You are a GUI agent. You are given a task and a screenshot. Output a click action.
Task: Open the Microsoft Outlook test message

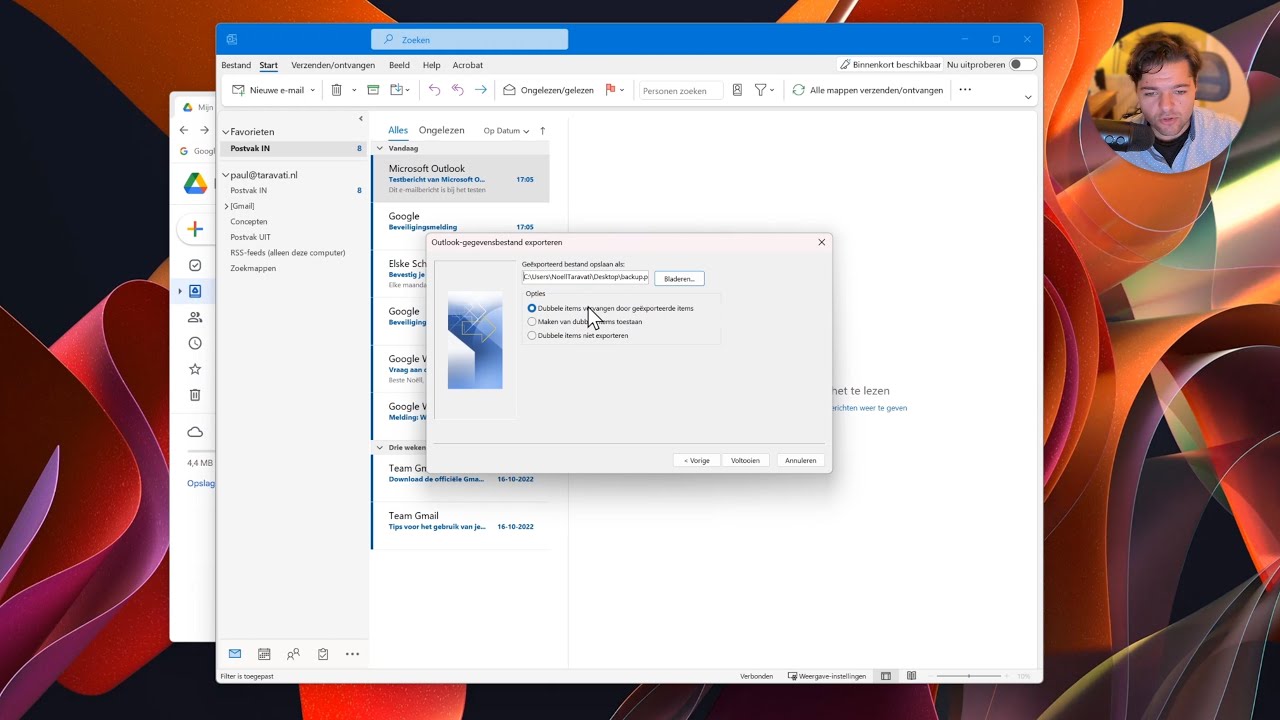pos(460,179)
